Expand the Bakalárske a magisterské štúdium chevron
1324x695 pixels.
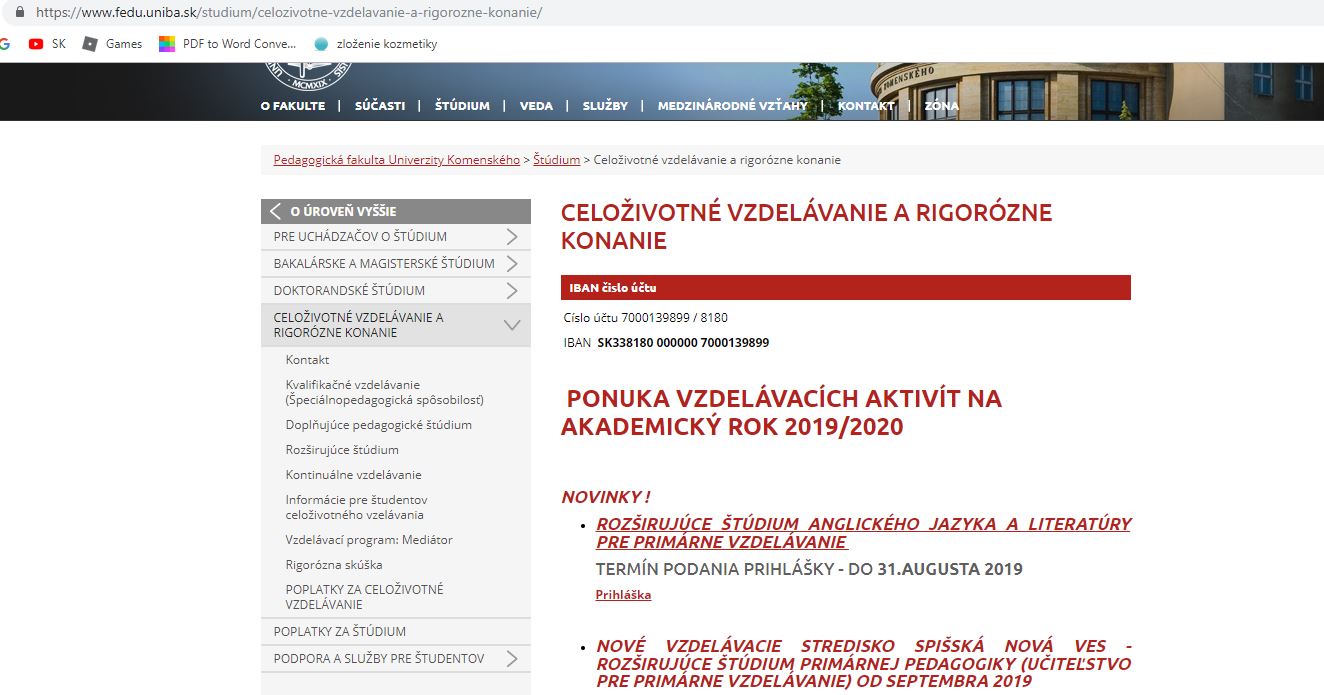point(512,264)
